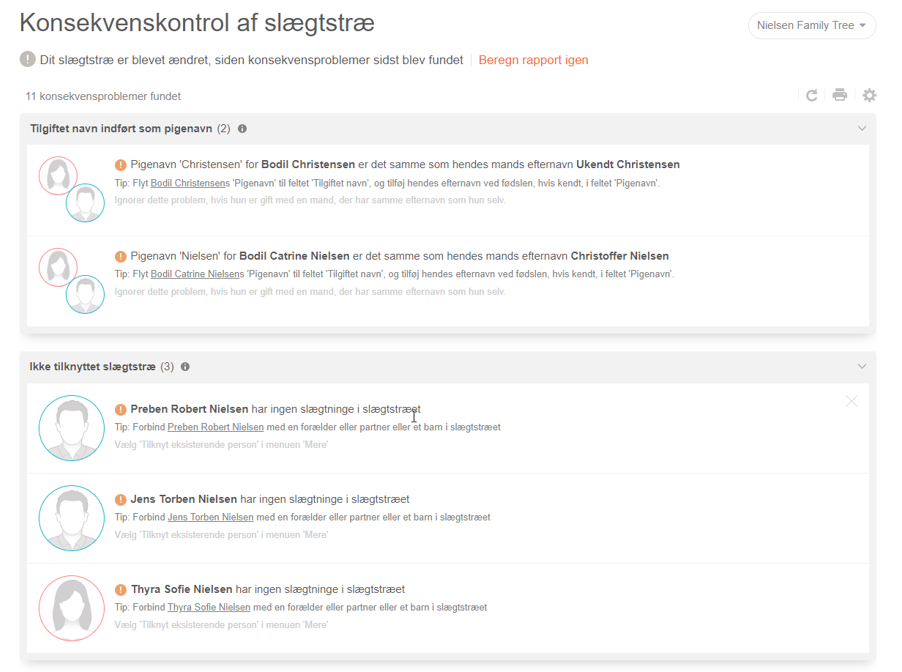
Task: Open the settings gear icon
Action: point(869,95)
